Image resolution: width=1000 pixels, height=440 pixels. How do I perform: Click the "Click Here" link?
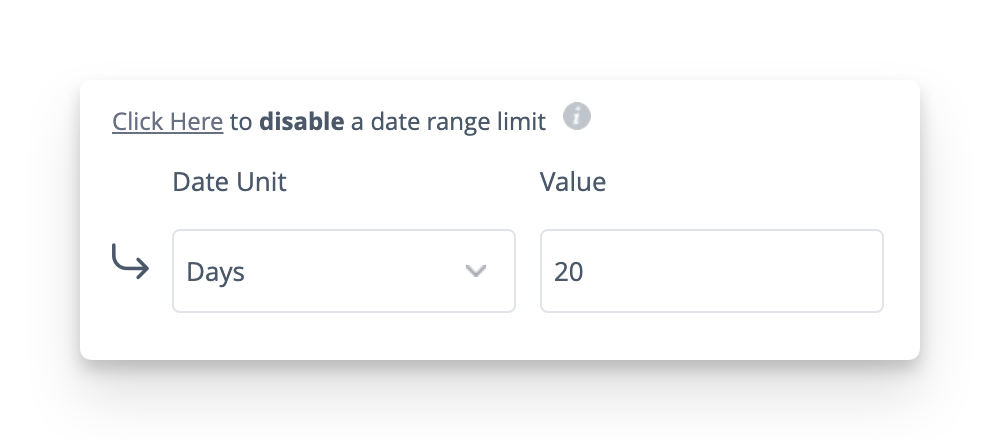pos(167,122)
